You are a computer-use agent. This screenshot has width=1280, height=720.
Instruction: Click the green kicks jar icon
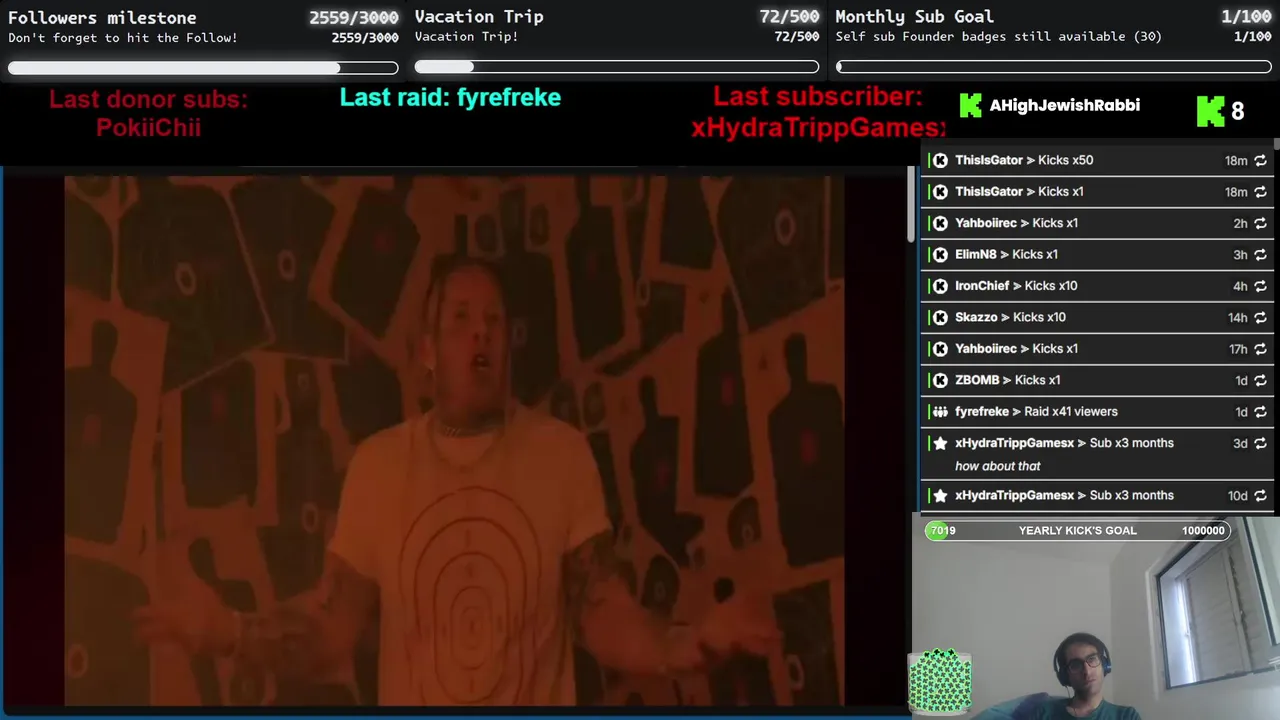point(940,682)
